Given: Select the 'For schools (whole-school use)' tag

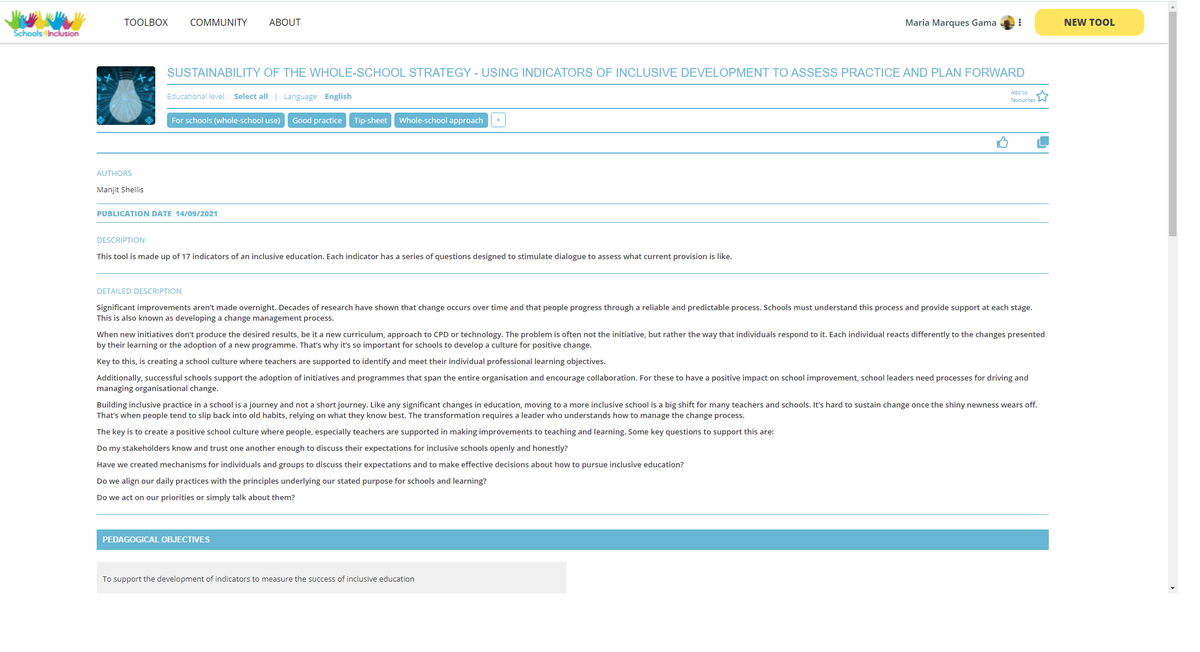Looking at the screenshot, I should (x=226, y=120).
